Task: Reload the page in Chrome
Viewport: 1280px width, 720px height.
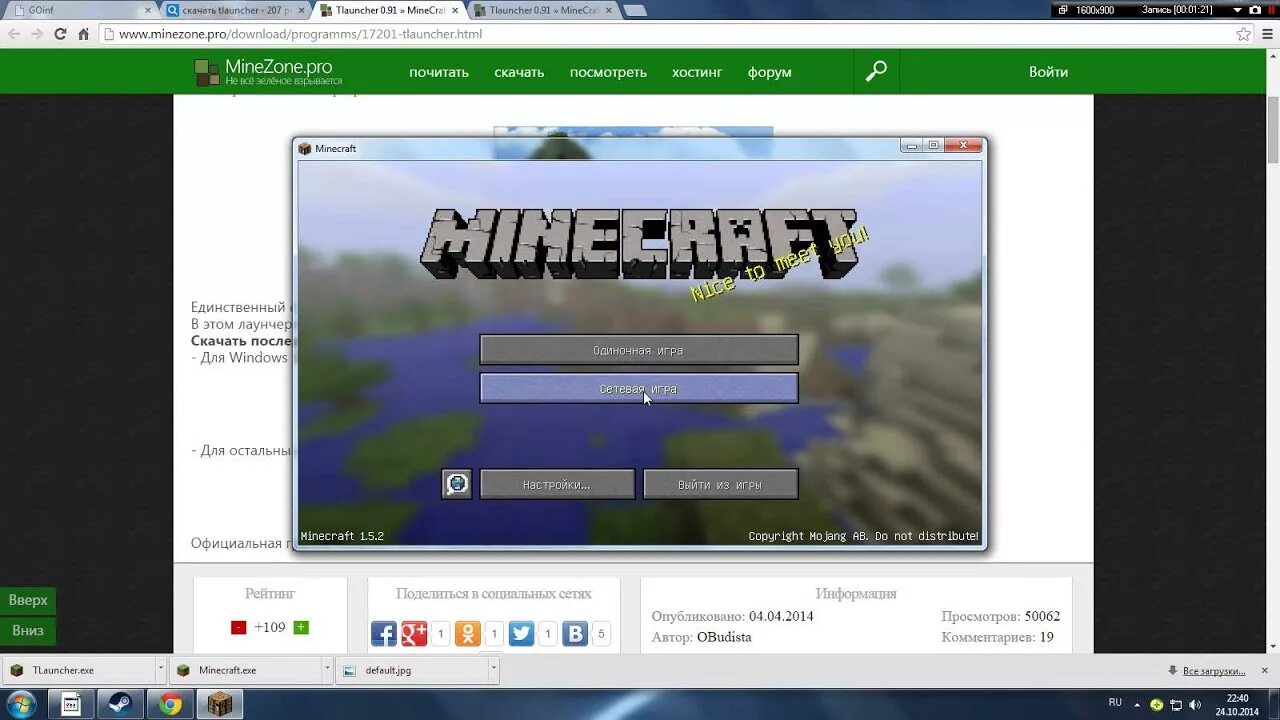Action: (x=59, y=33)
